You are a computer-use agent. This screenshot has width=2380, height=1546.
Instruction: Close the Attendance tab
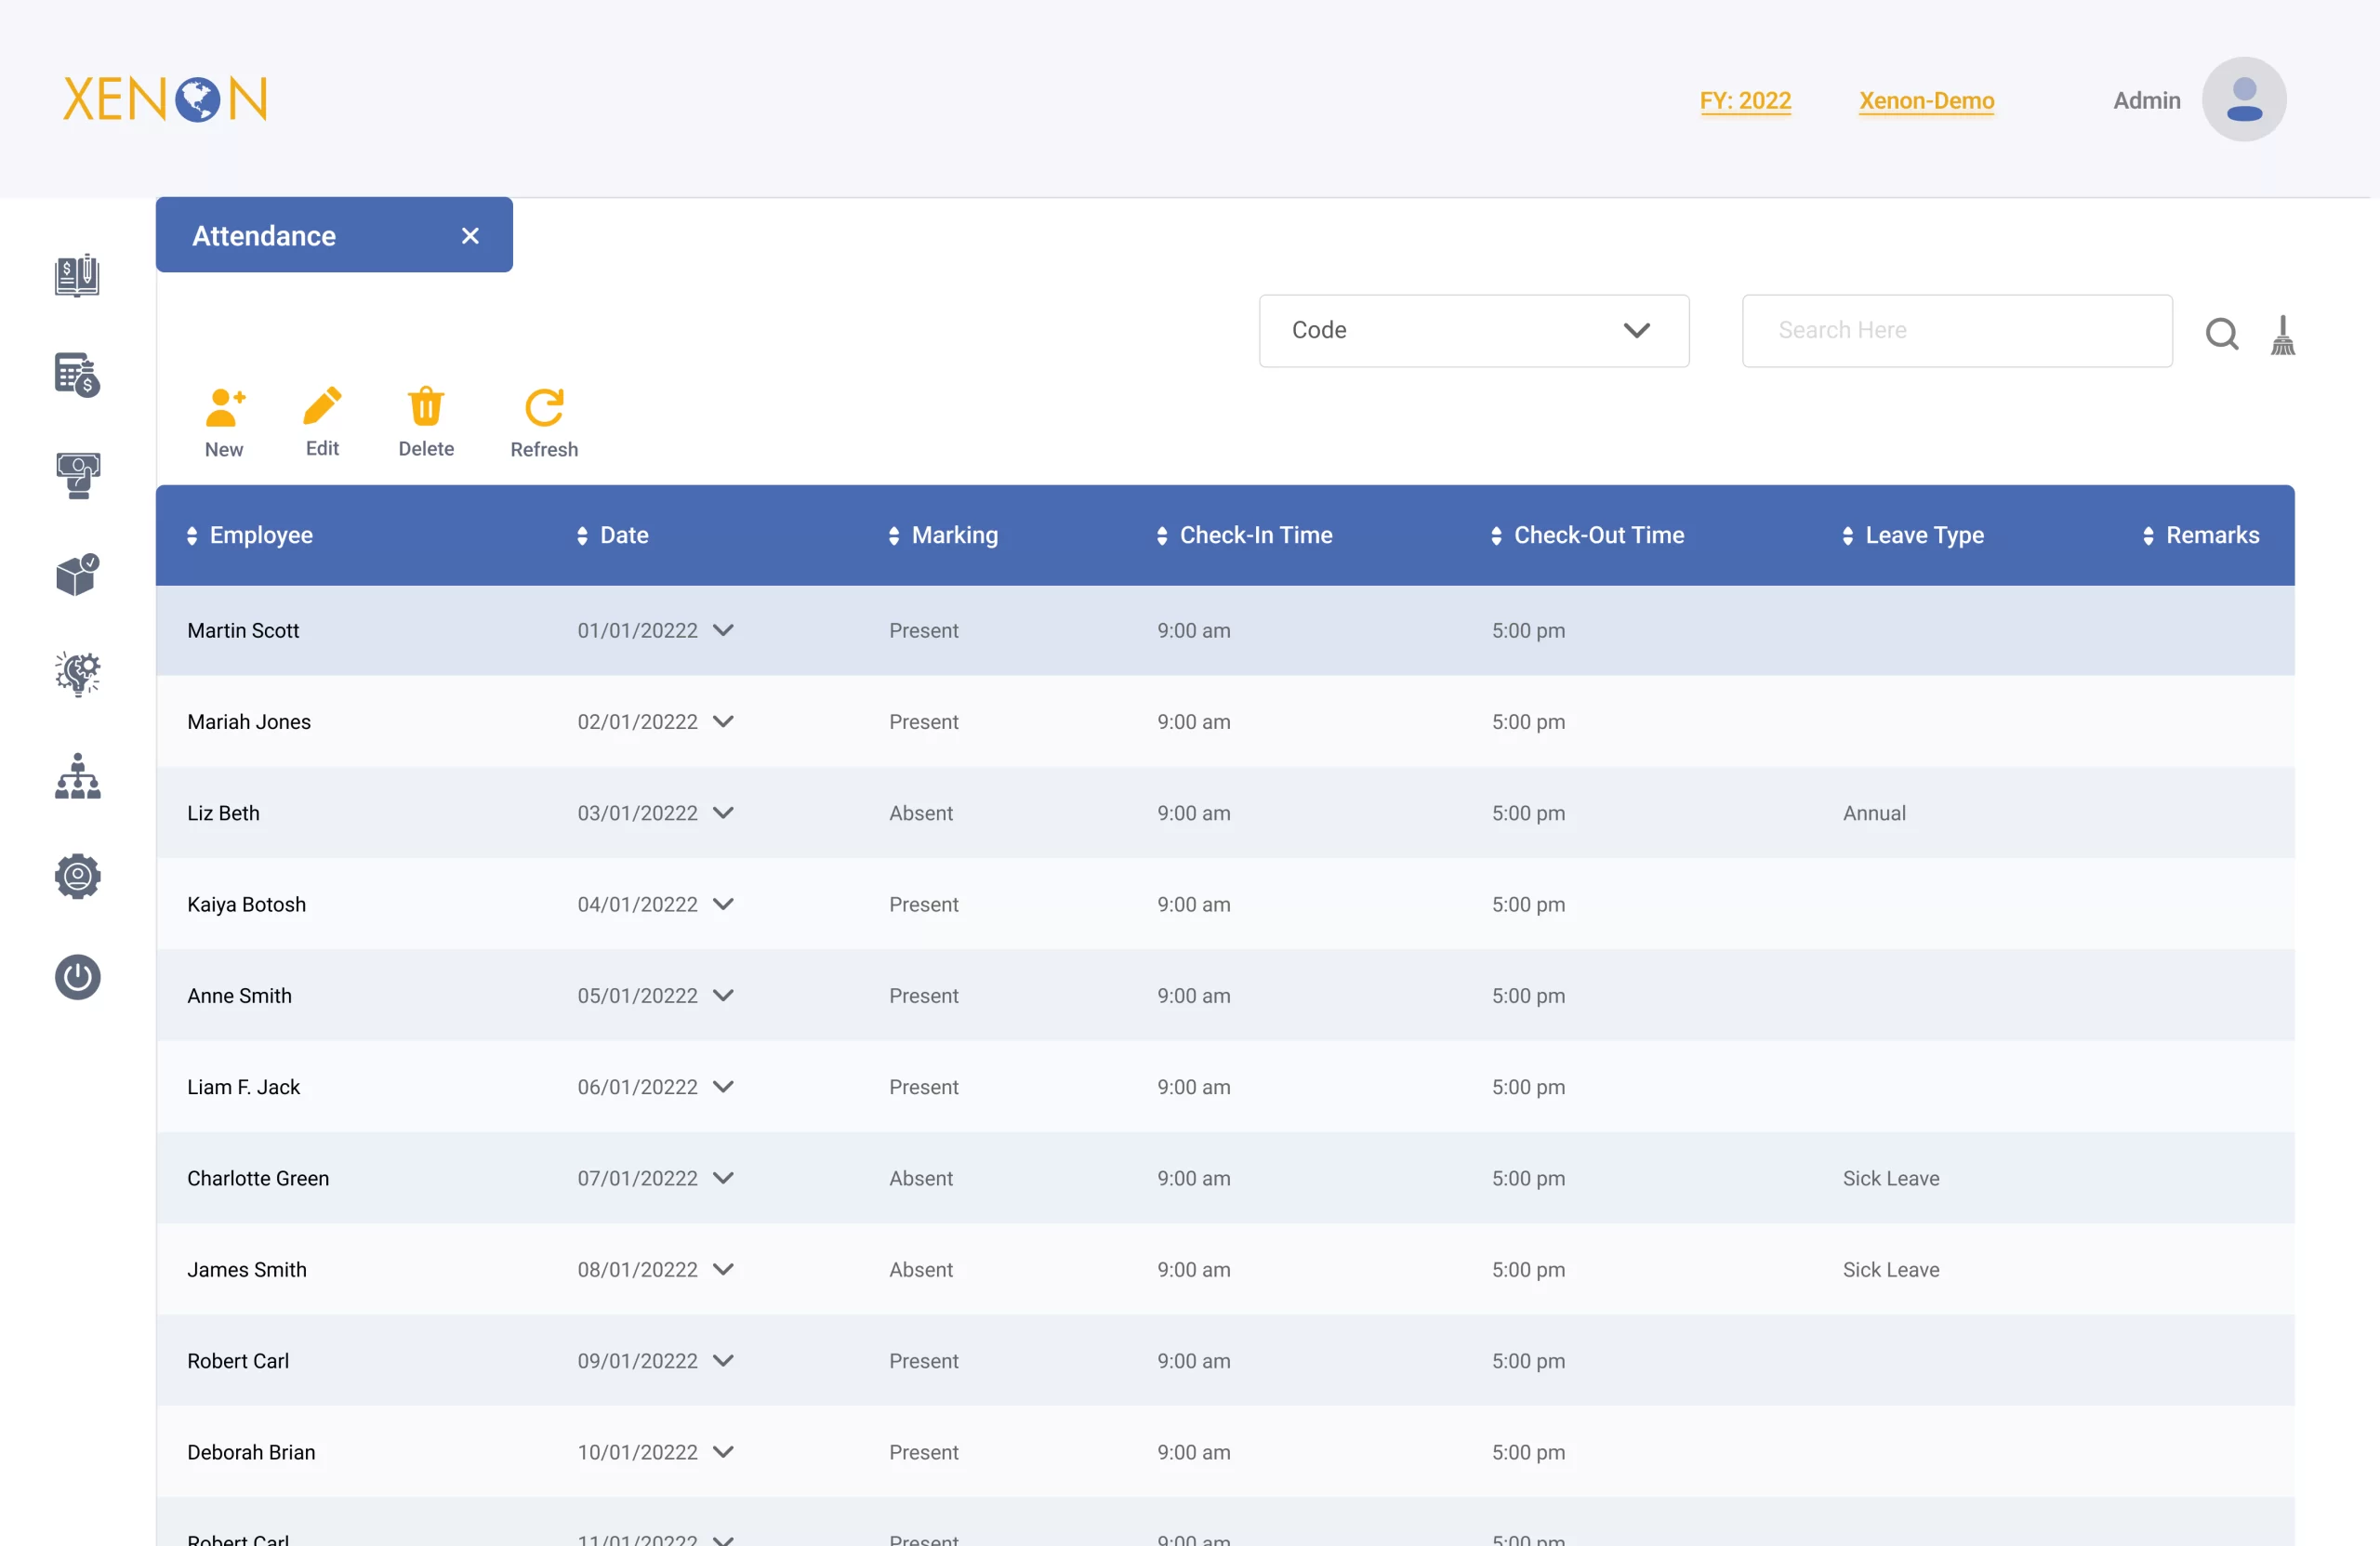[470, 236]
